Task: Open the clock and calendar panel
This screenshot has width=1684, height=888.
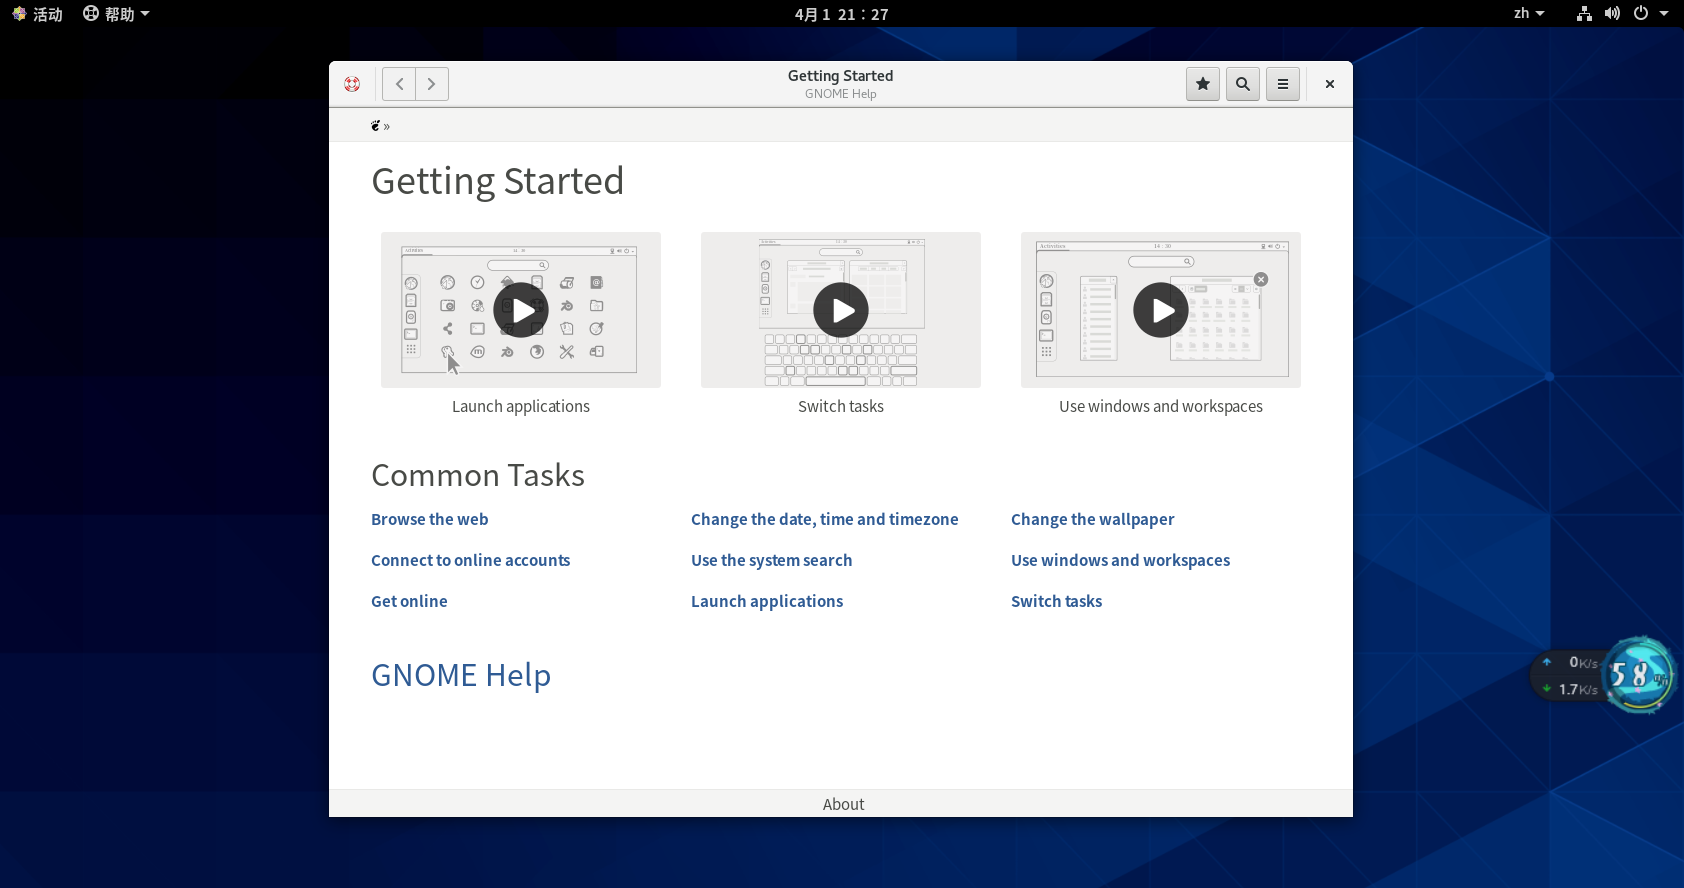Action: 842,14
